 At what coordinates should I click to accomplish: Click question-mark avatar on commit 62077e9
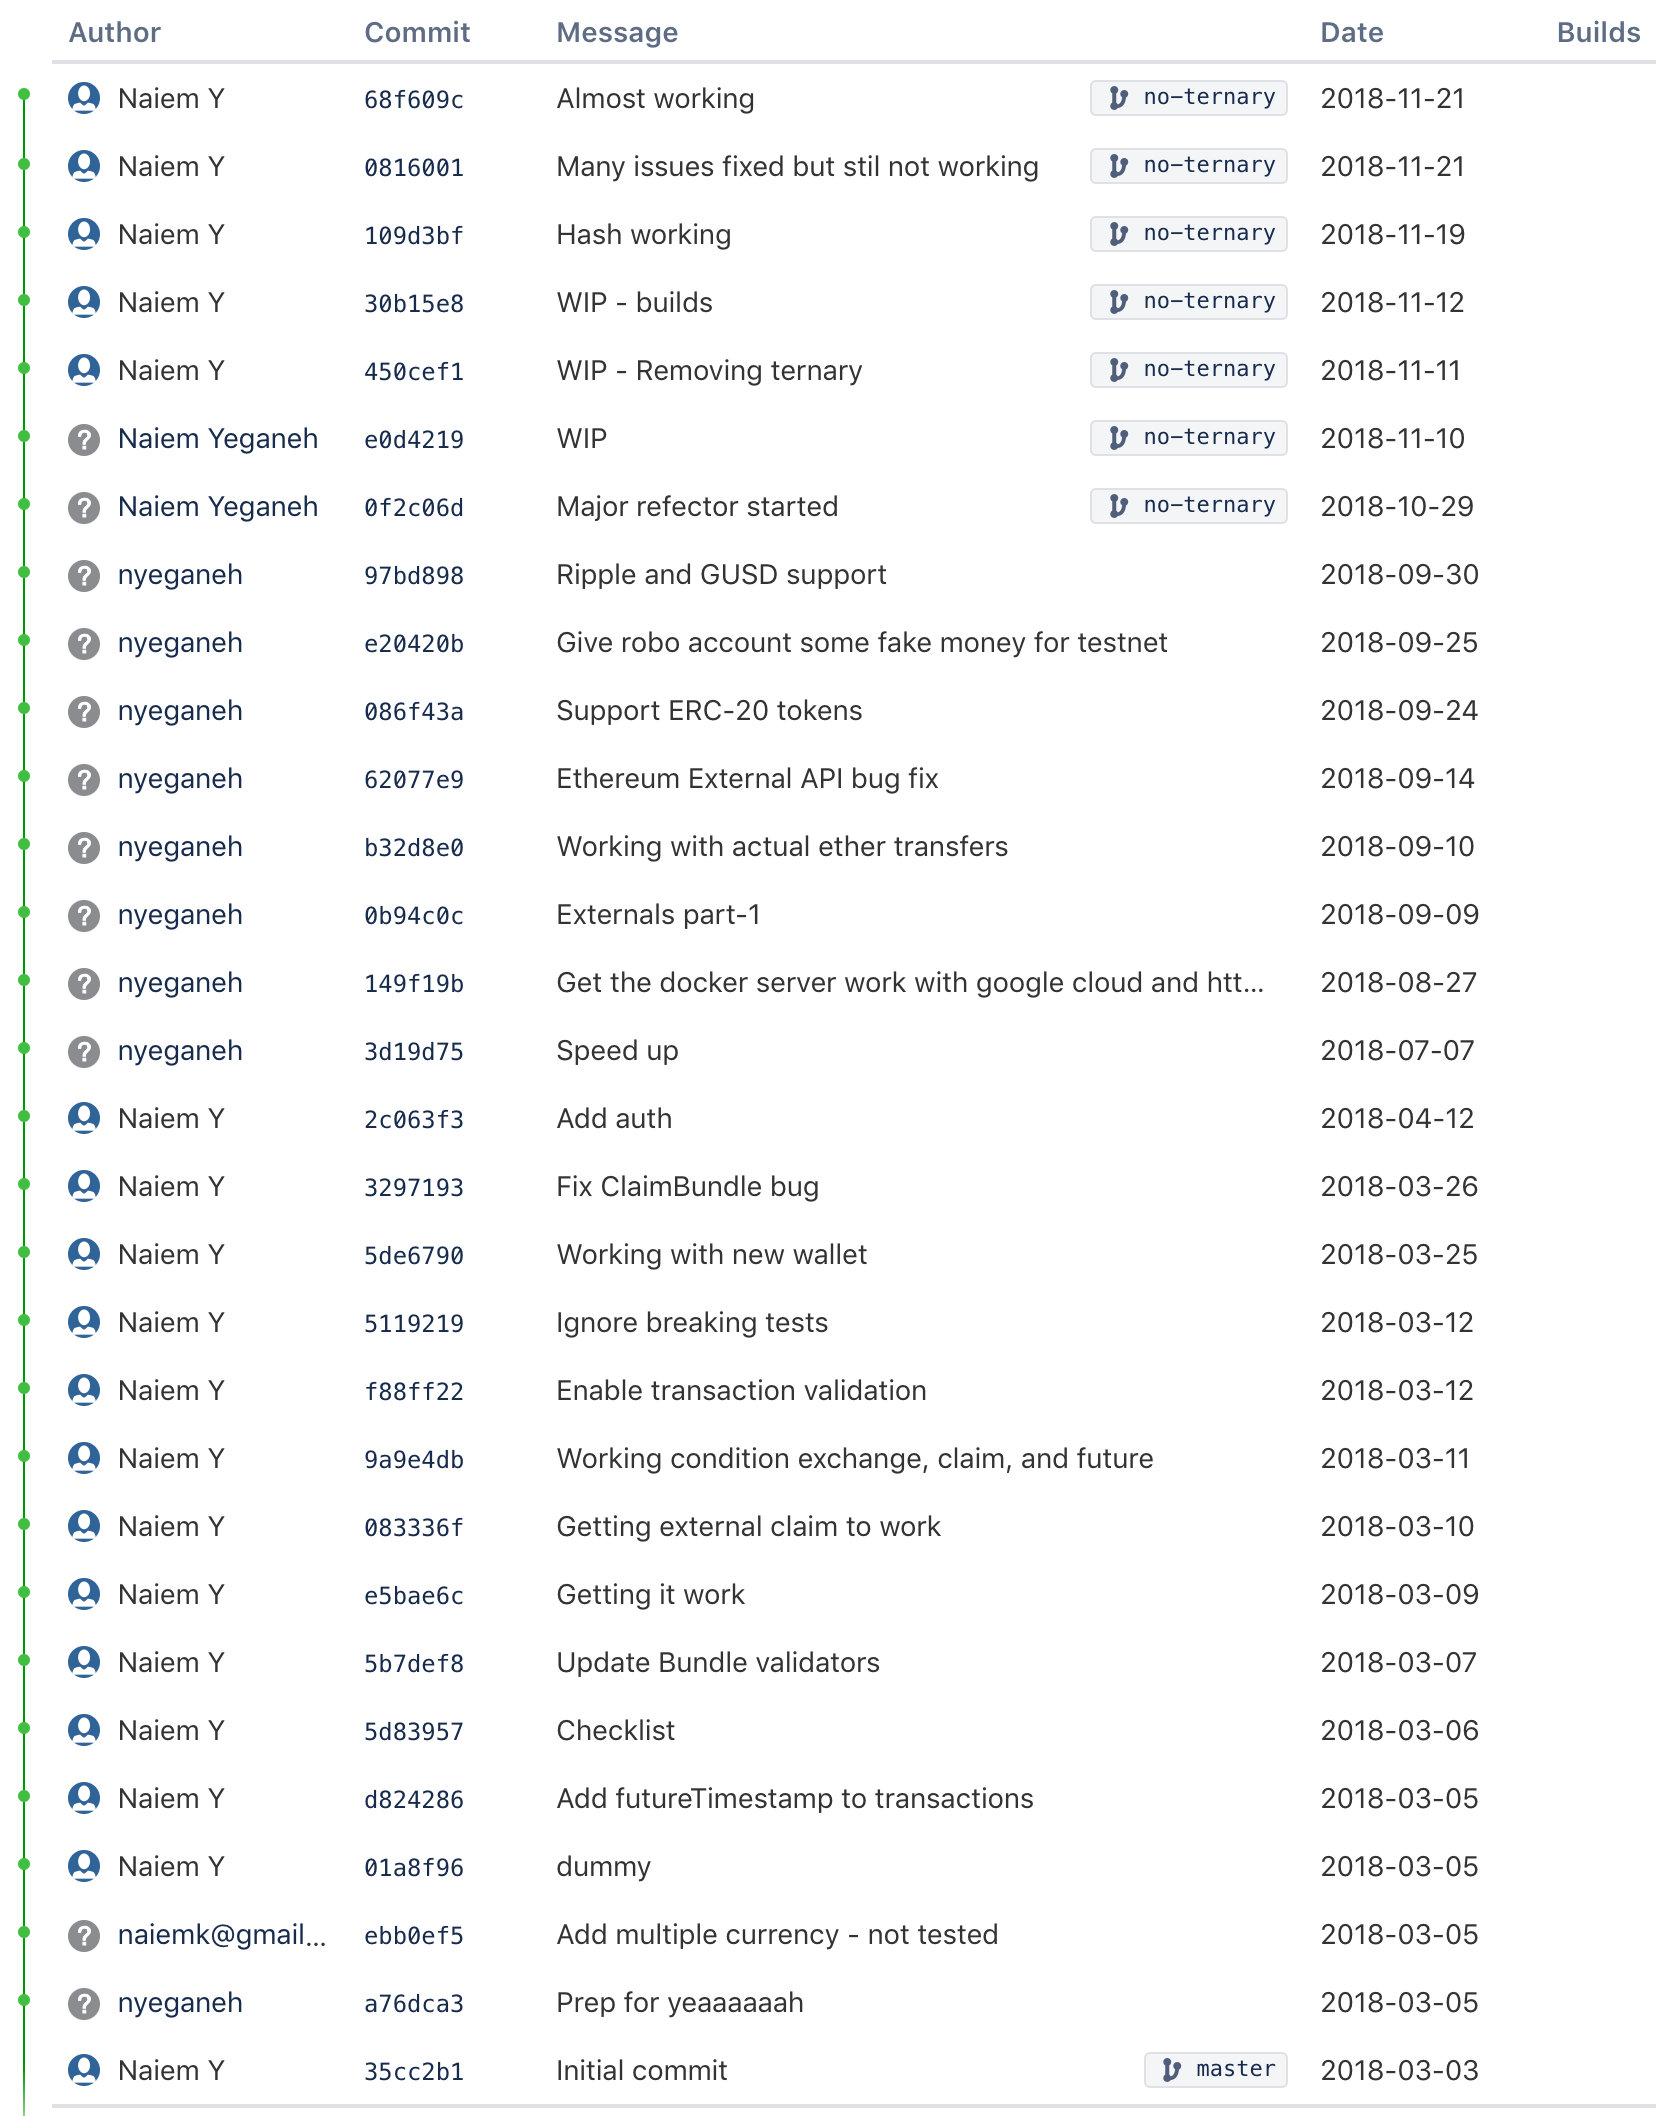84,779
